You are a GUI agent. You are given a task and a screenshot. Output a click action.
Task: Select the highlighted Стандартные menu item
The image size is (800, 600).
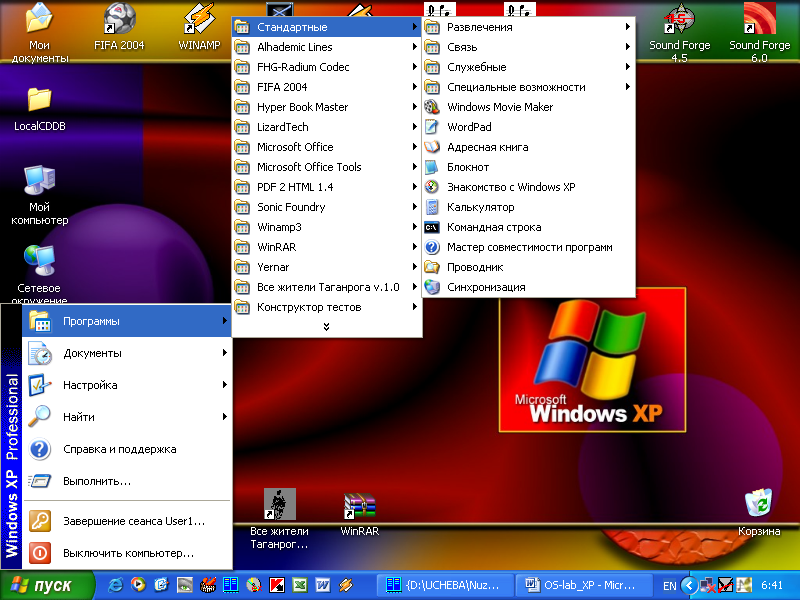click(x=327, y=27)
